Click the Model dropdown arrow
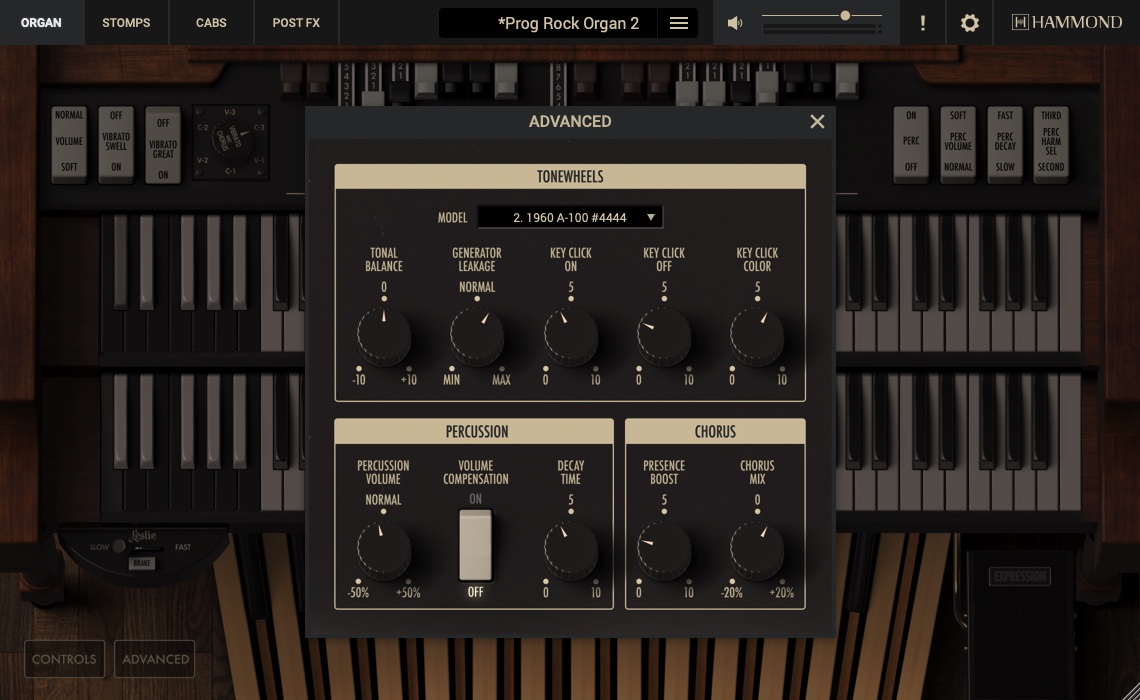 click(651, 217)
